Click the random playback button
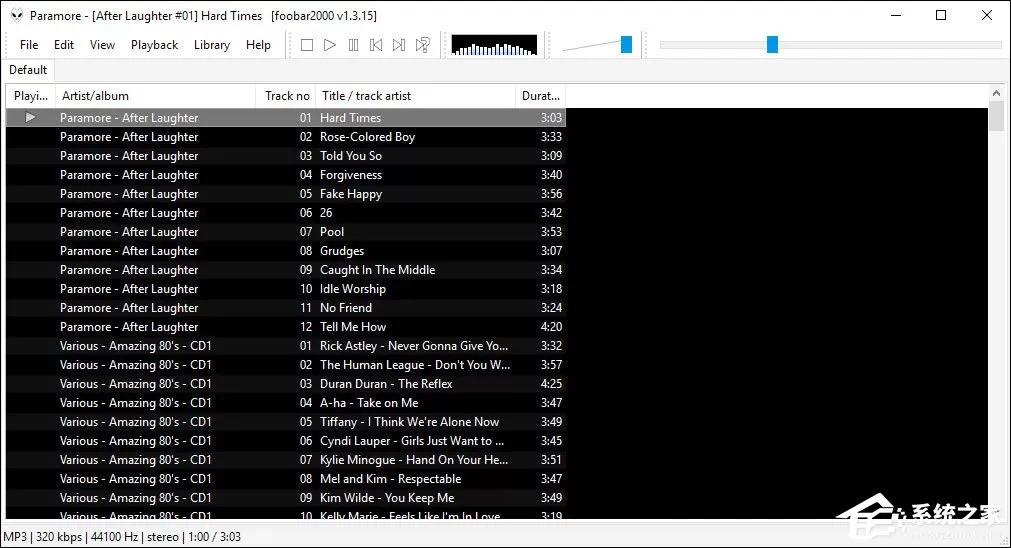 point(422,45)
